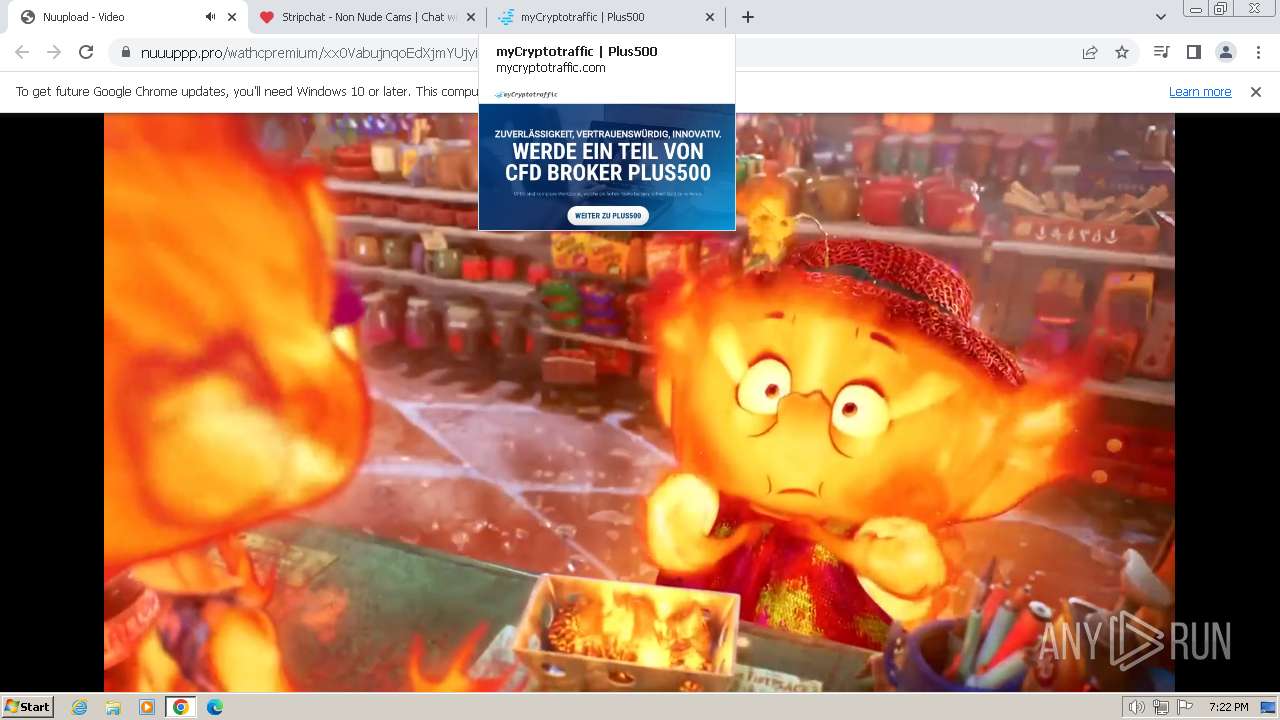Open the tab search dropdown
This screenshot has height=720, width=1280.
[1161, 17]
